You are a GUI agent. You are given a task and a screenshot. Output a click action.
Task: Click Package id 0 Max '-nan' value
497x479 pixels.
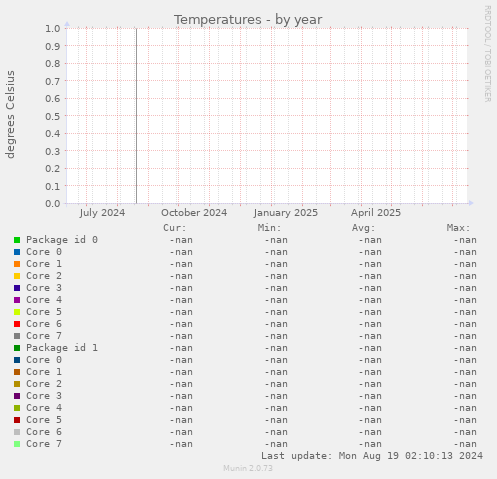coord(465,240)
